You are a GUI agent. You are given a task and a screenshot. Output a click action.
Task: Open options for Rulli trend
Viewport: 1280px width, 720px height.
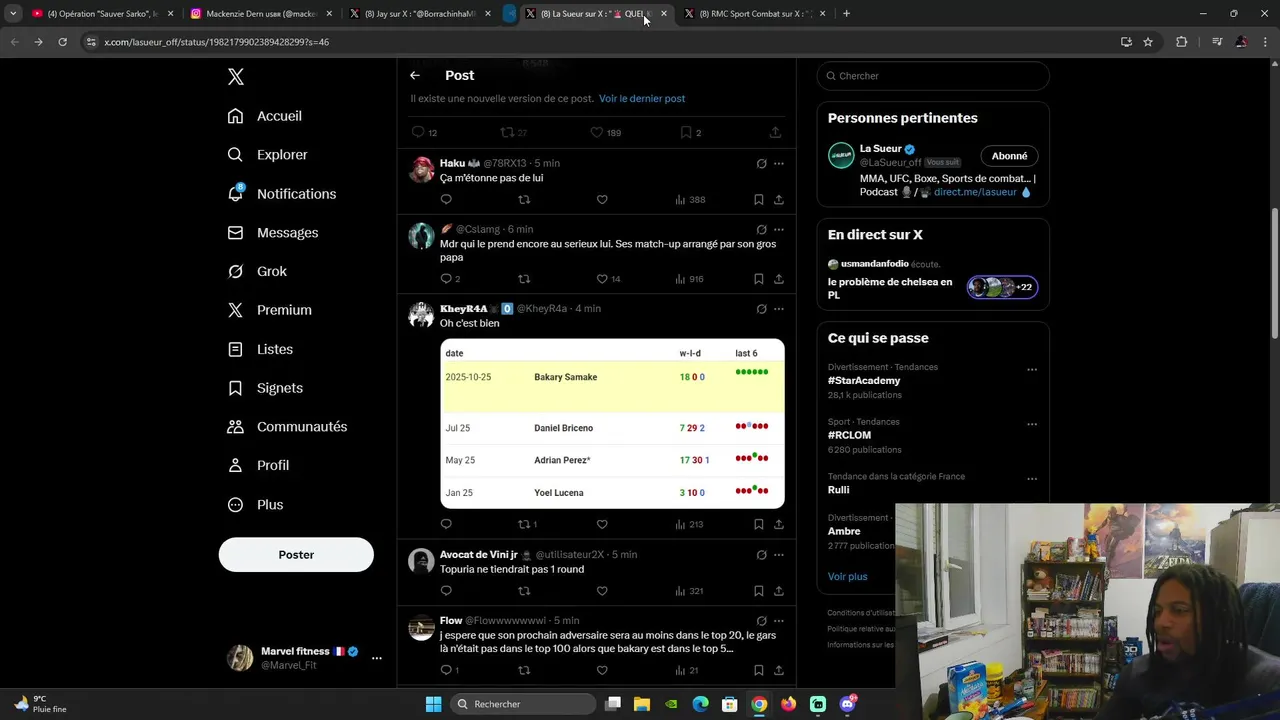pos(1032,479)
